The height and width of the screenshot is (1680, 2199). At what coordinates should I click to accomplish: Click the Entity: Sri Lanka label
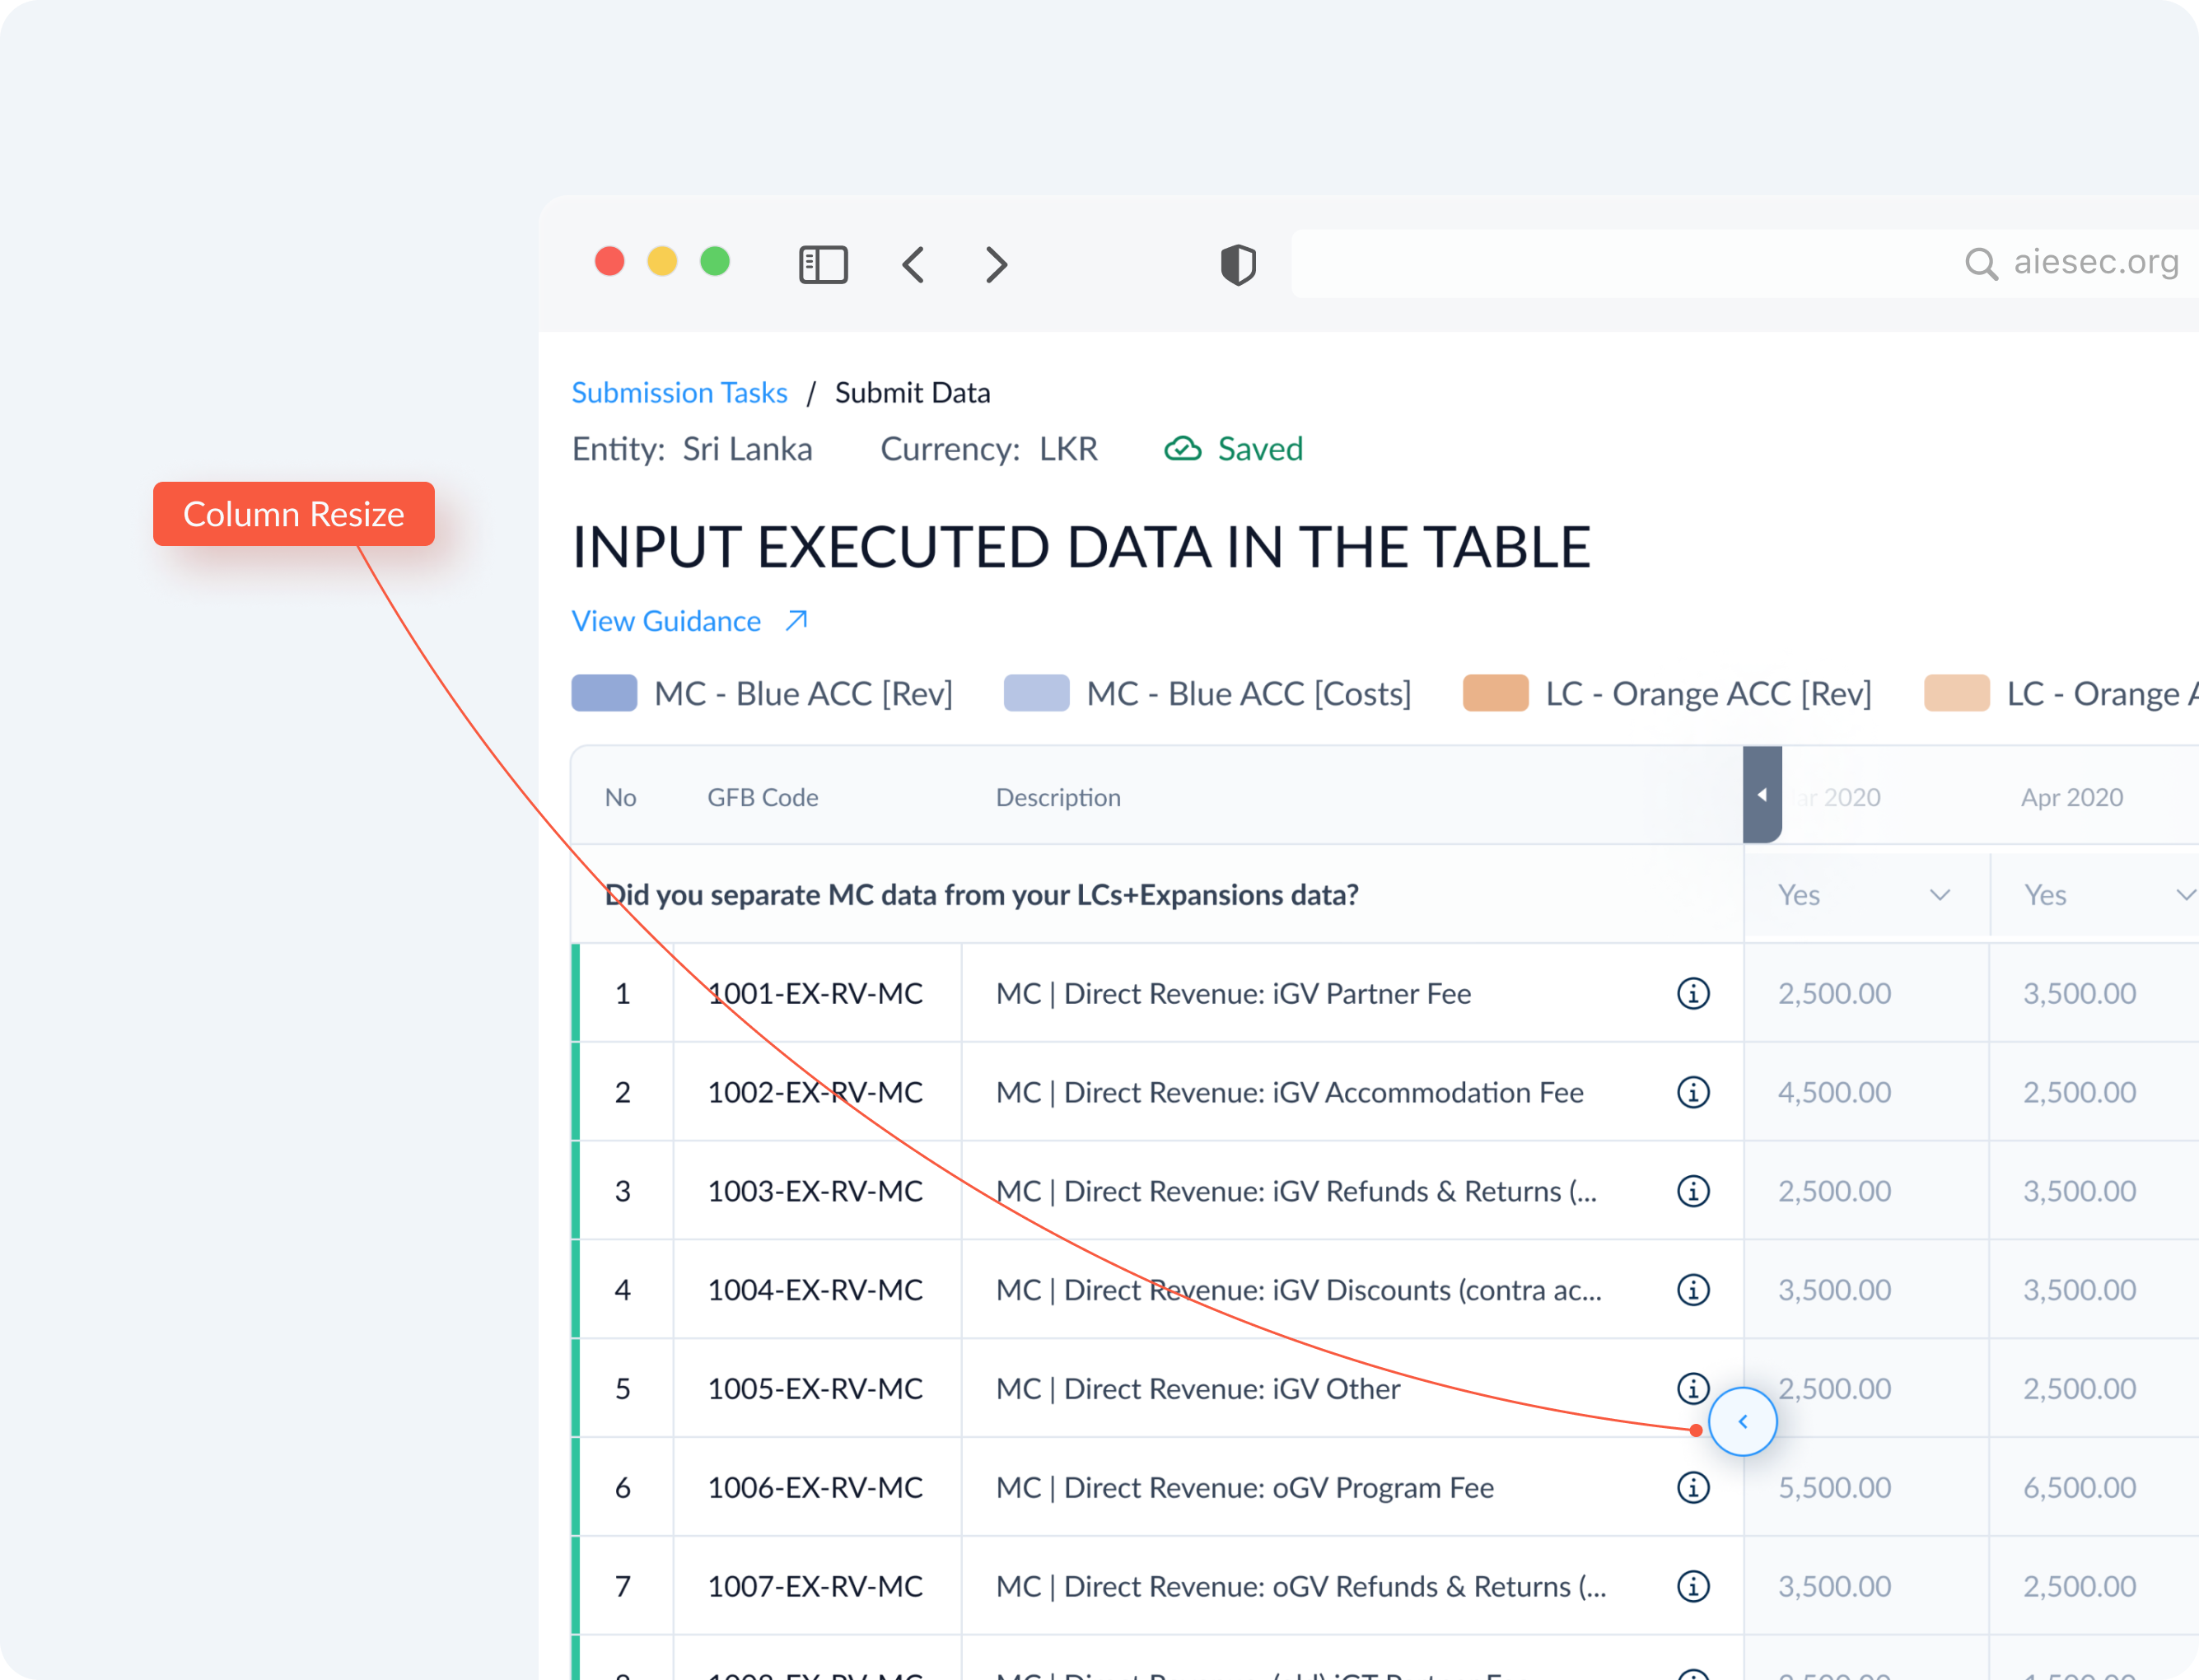click(692, 449)
